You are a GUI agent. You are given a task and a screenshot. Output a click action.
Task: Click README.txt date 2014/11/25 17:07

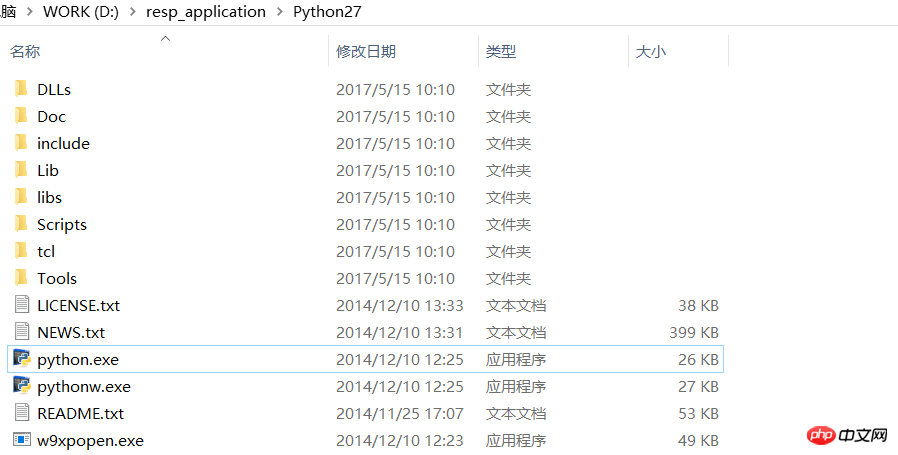[400, 413]
